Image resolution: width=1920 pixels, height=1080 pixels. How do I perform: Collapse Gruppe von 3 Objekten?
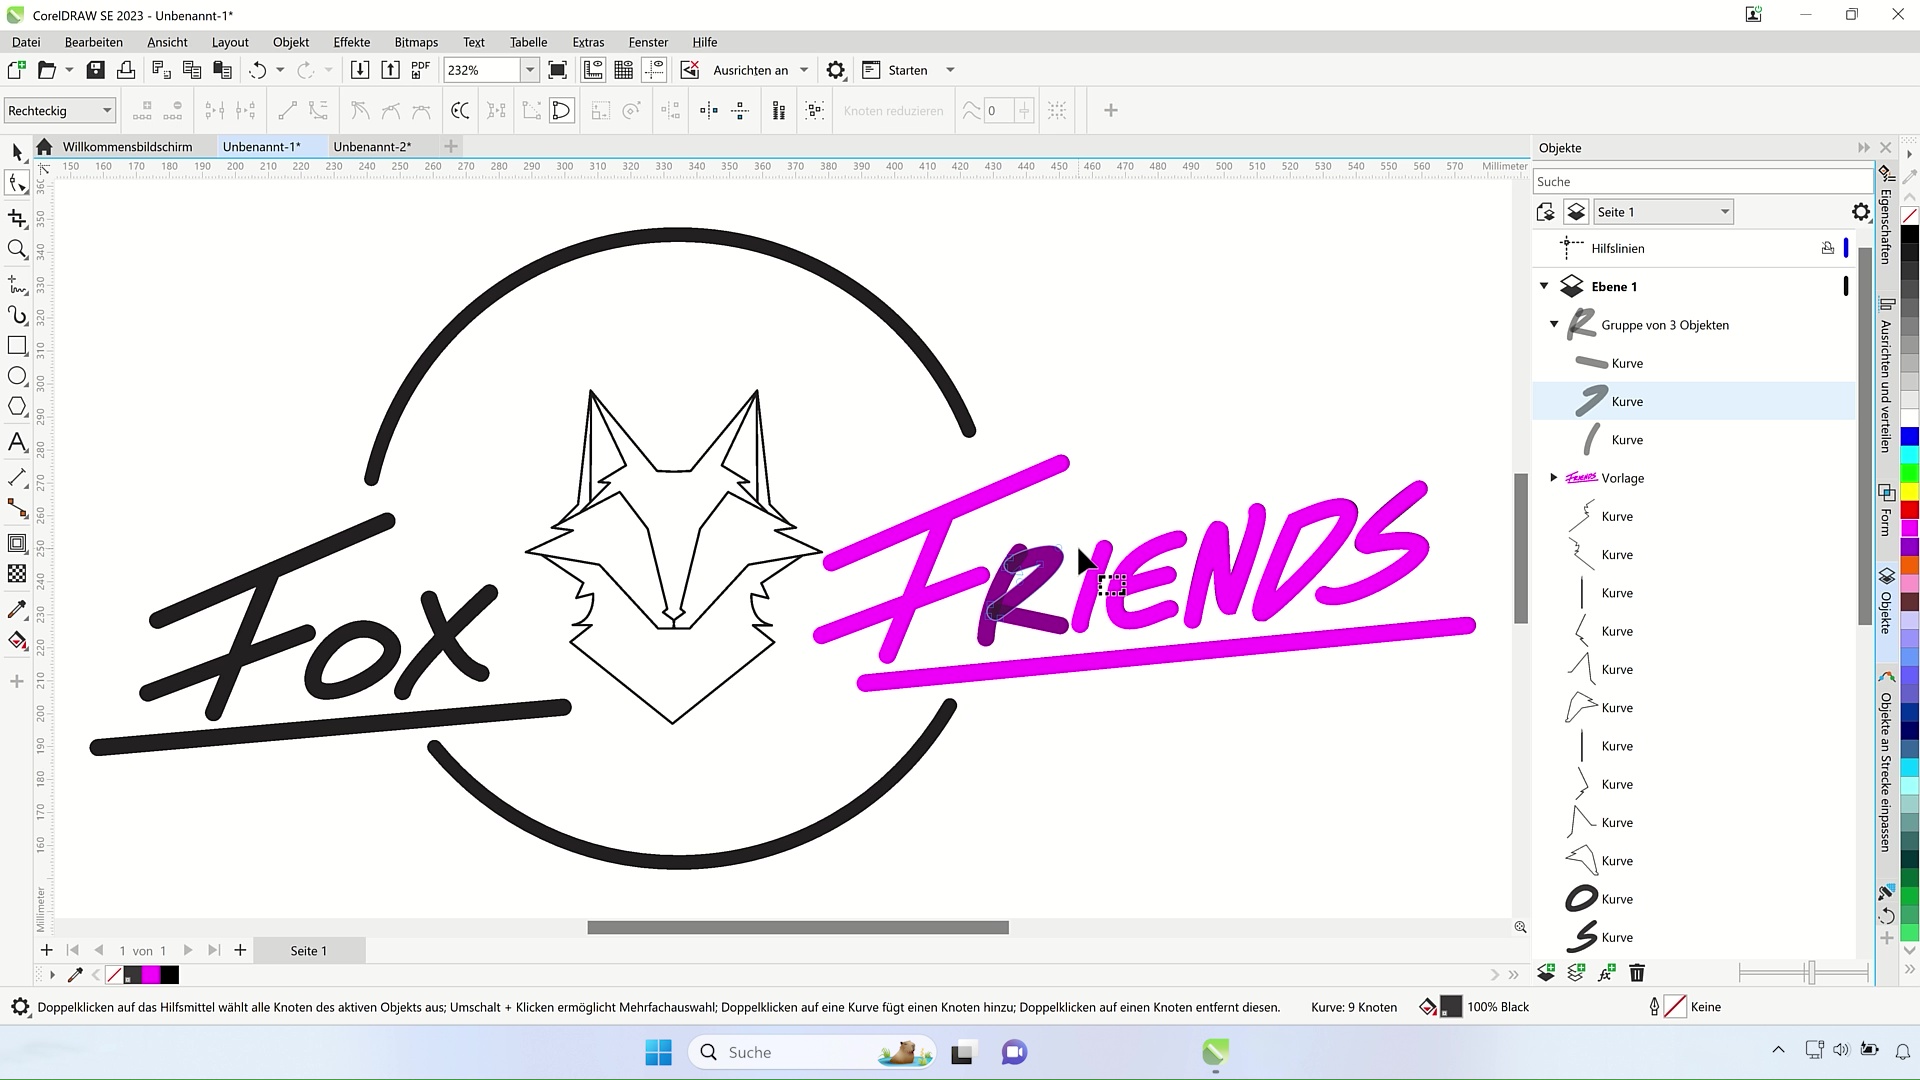pyautogui.click(x=1554, y=324)
